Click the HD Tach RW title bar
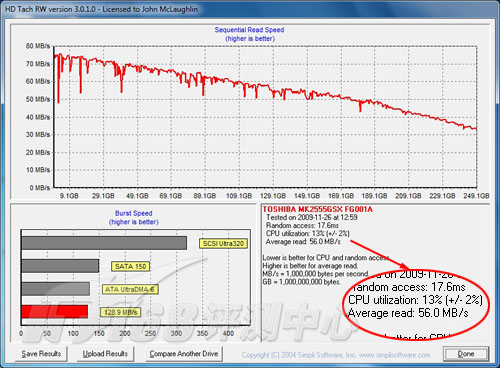 pos(250,9)
